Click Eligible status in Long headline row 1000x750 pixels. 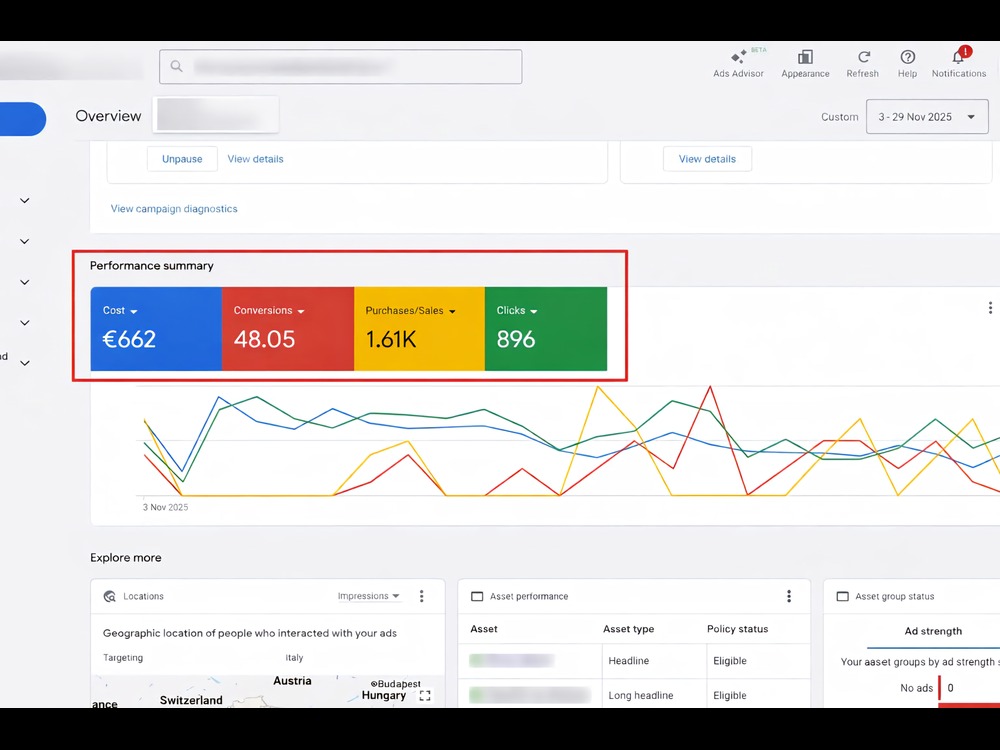[x=730, y=695]
